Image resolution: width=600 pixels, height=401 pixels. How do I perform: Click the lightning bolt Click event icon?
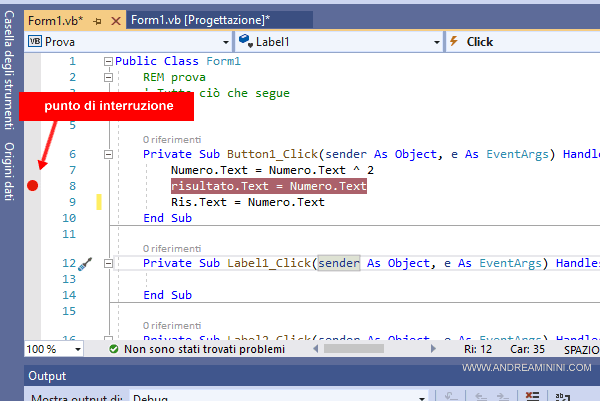[455, 42]
